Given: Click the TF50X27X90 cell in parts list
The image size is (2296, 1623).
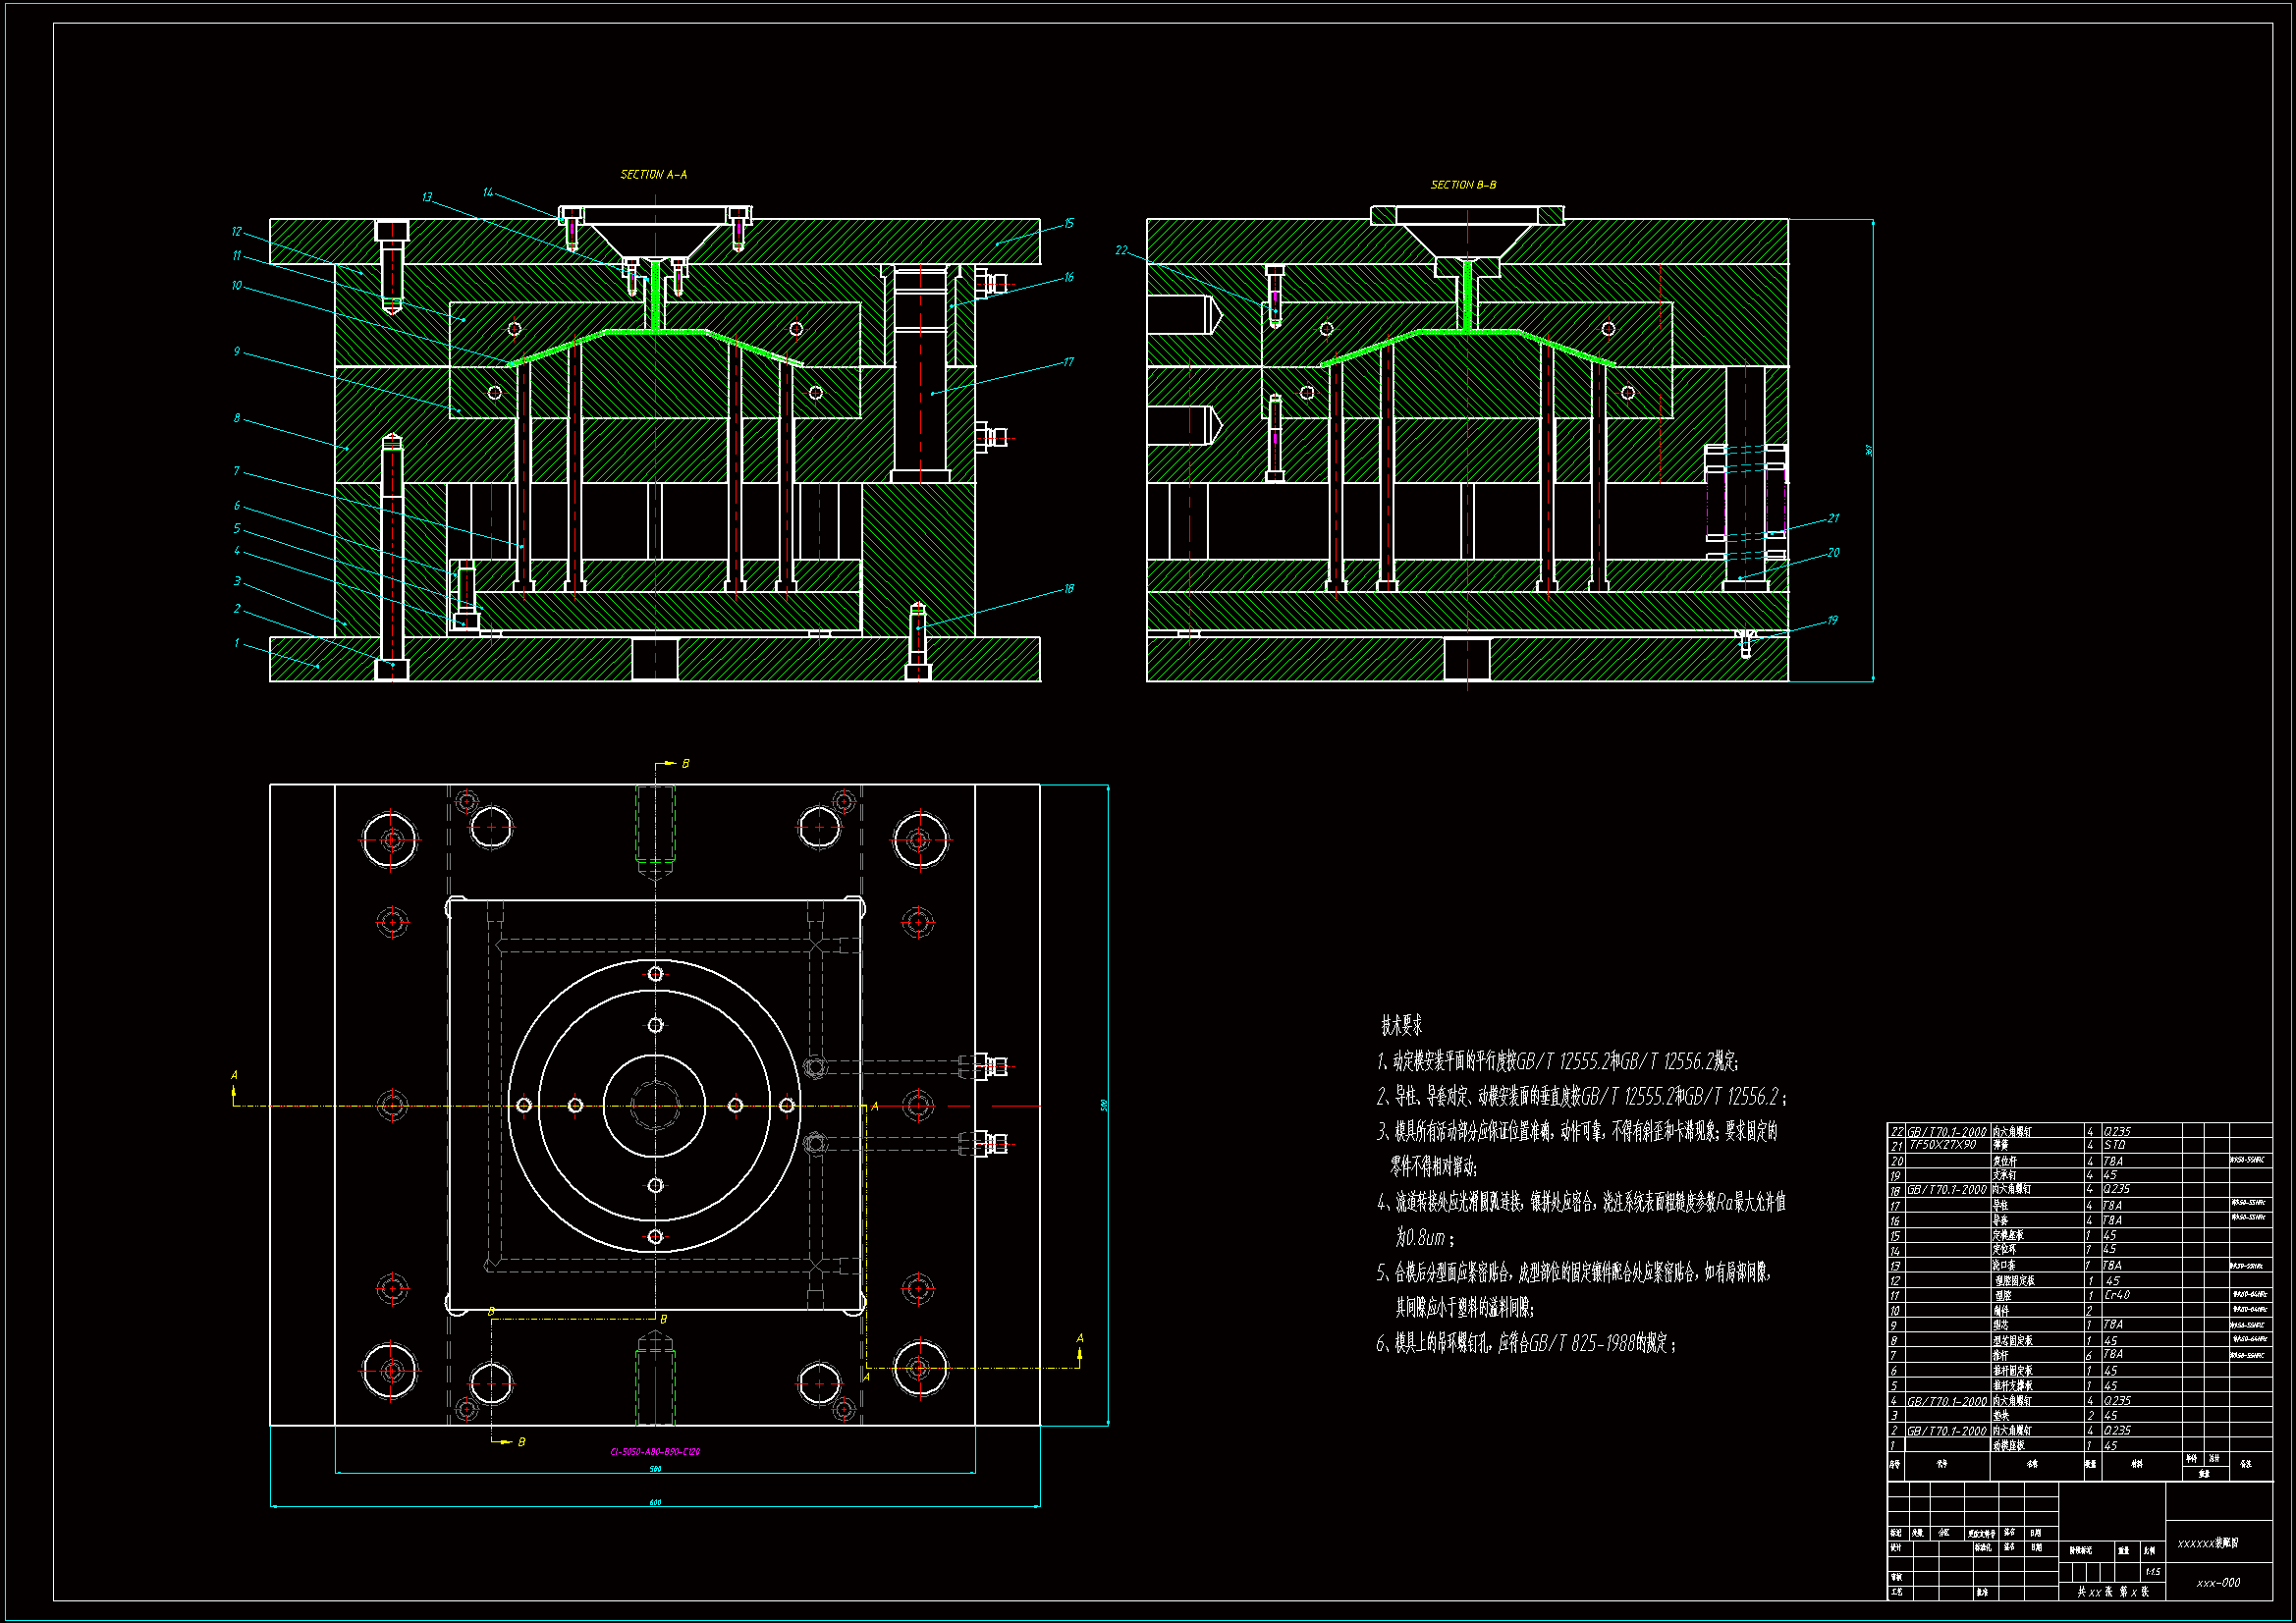Looking at the screenshot, I should (1942, 1145).
